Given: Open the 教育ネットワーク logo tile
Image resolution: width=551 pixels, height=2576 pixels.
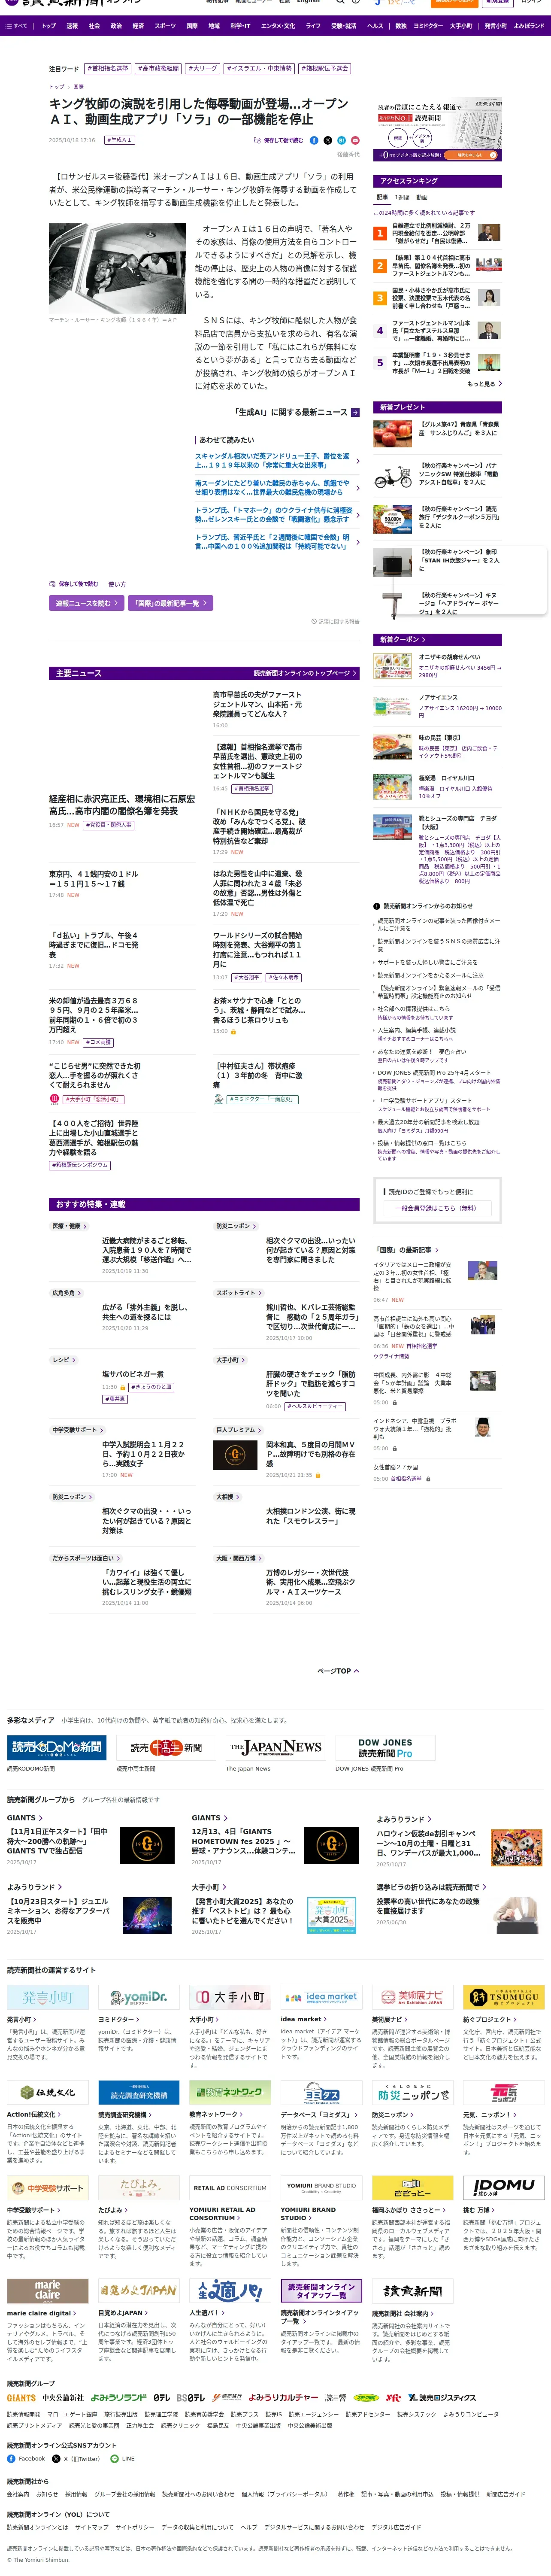Looking at the screenshot, I should coord(230,2092).
